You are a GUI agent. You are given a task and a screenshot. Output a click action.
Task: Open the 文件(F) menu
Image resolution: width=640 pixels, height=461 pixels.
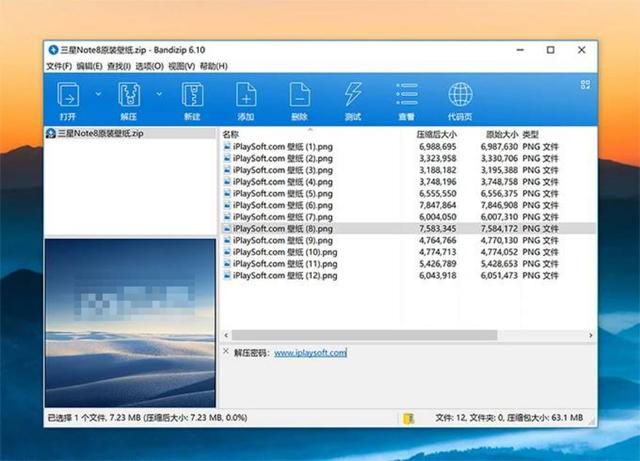tap(59, 66)
